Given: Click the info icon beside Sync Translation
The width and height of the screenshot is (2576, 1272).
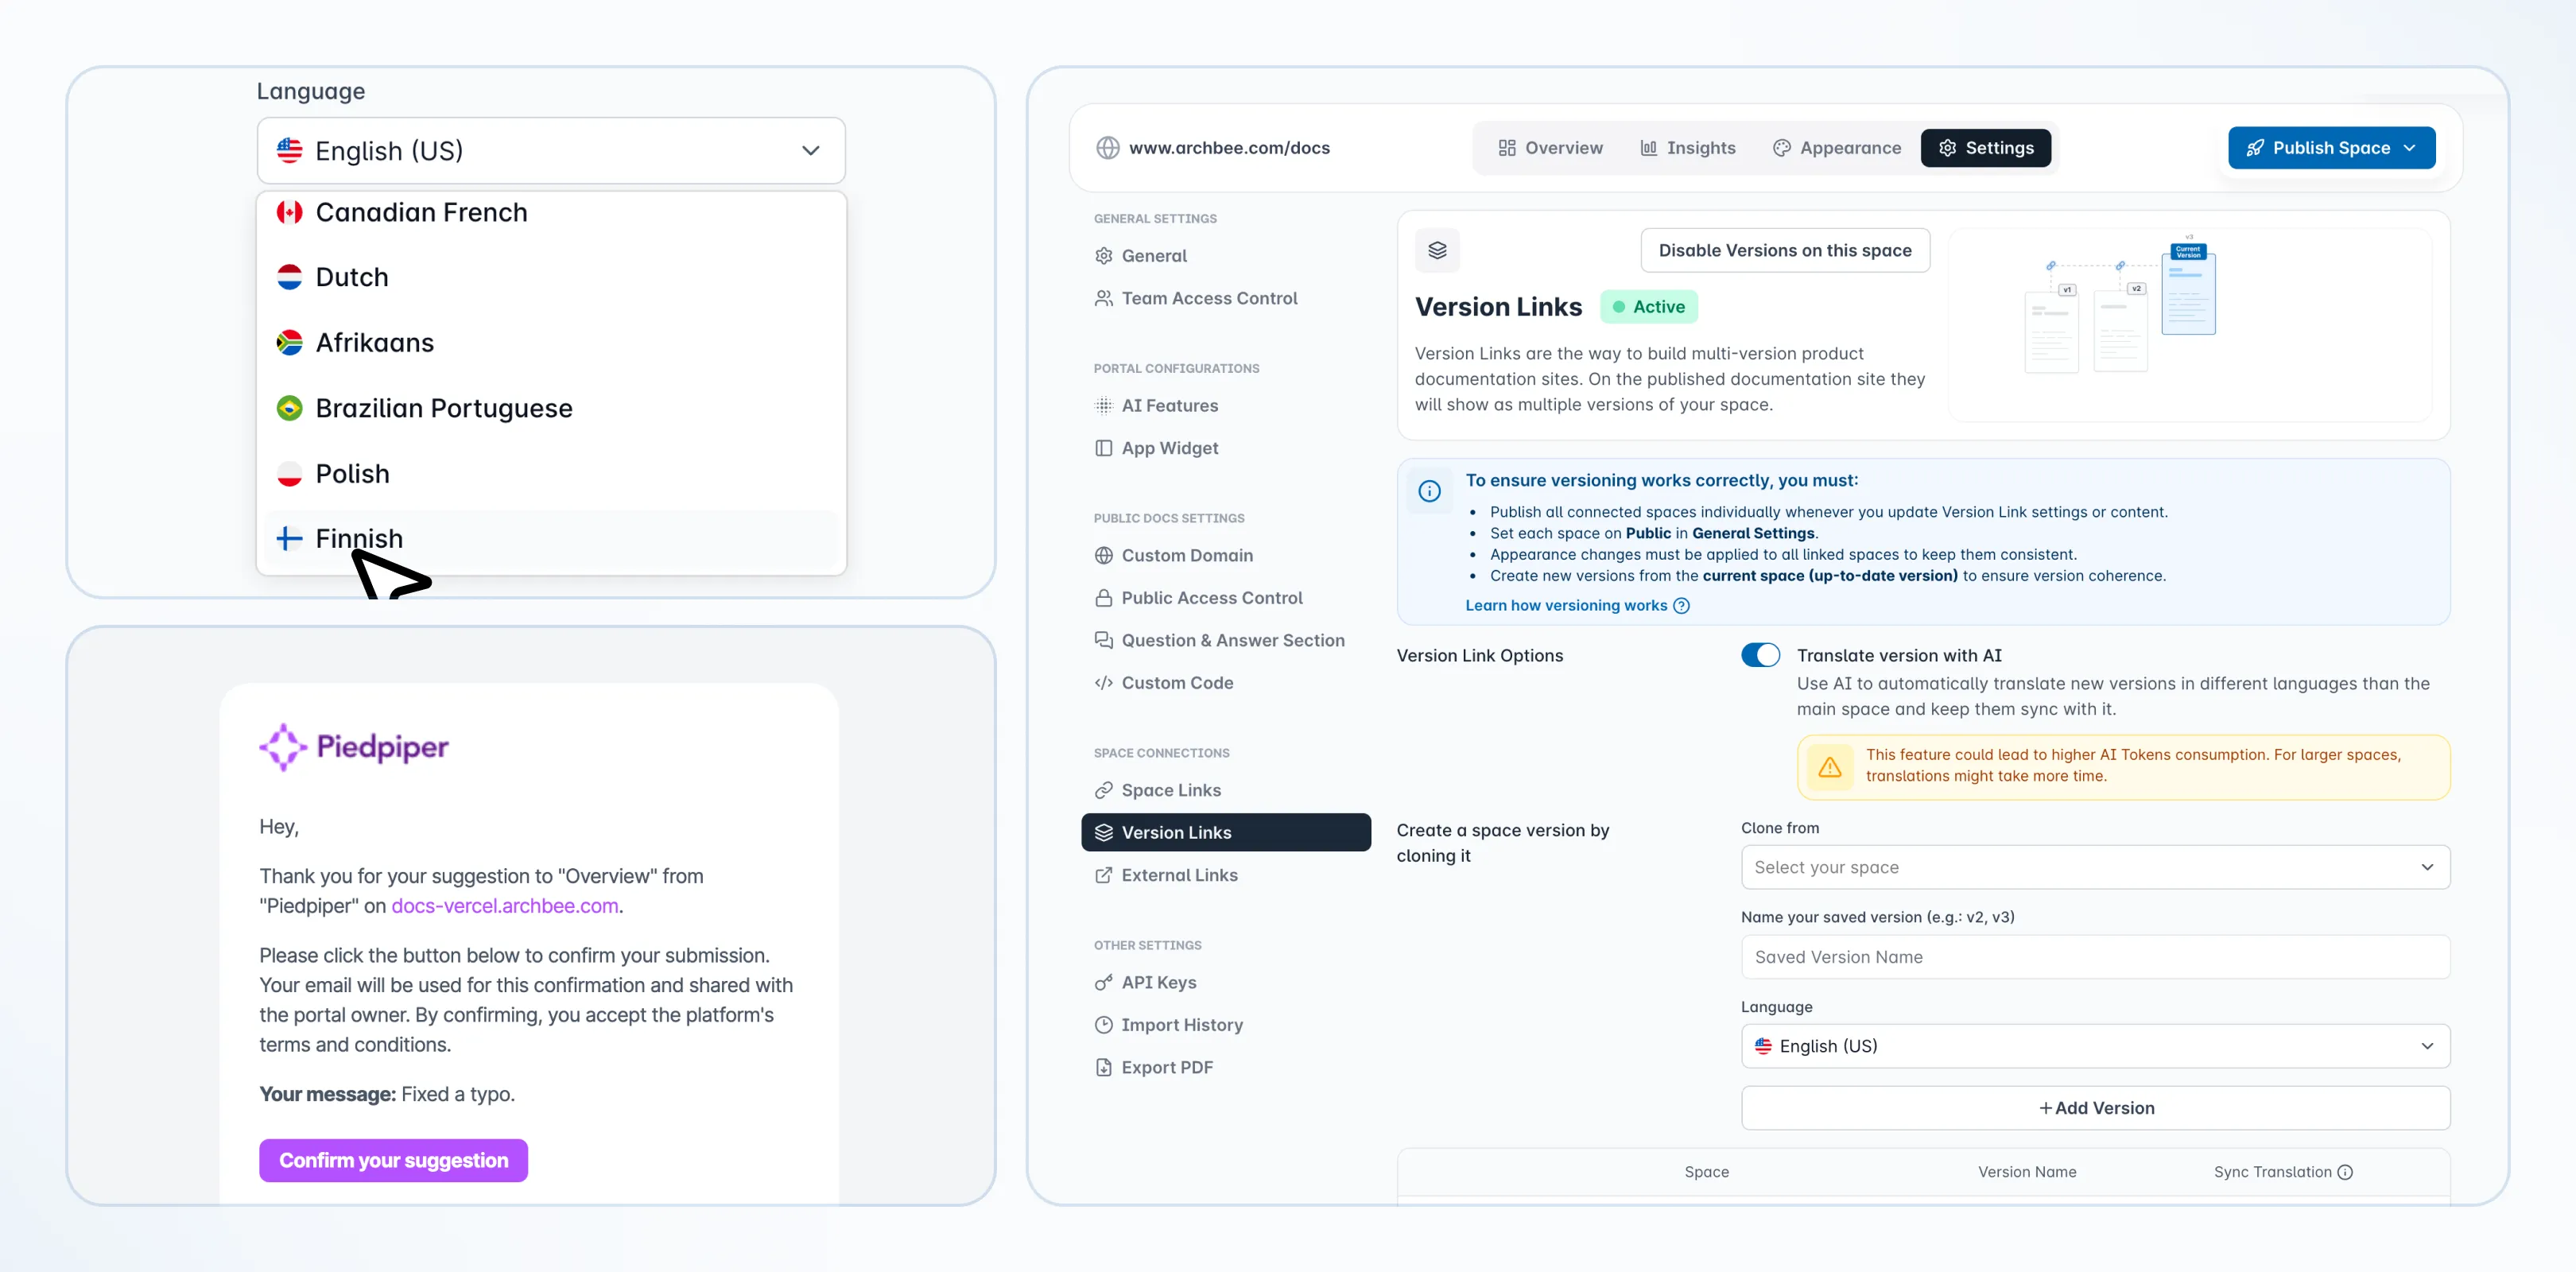Looking at the screenshot, I should pyautogui.click(x=2345, y=1172).
